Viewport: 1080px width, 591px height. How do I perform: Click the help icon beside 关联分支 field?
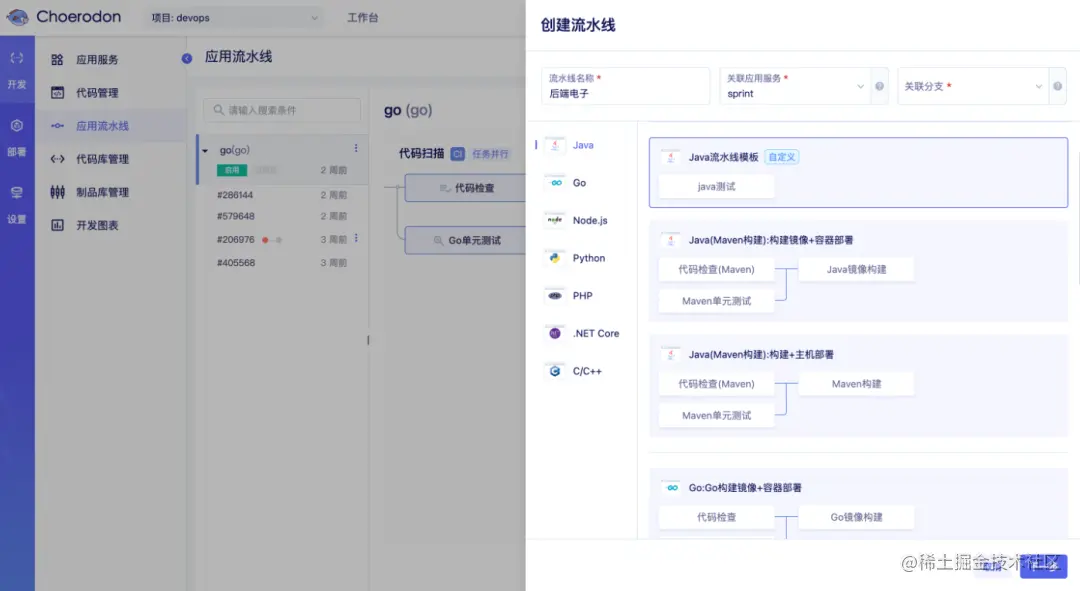1057,86
